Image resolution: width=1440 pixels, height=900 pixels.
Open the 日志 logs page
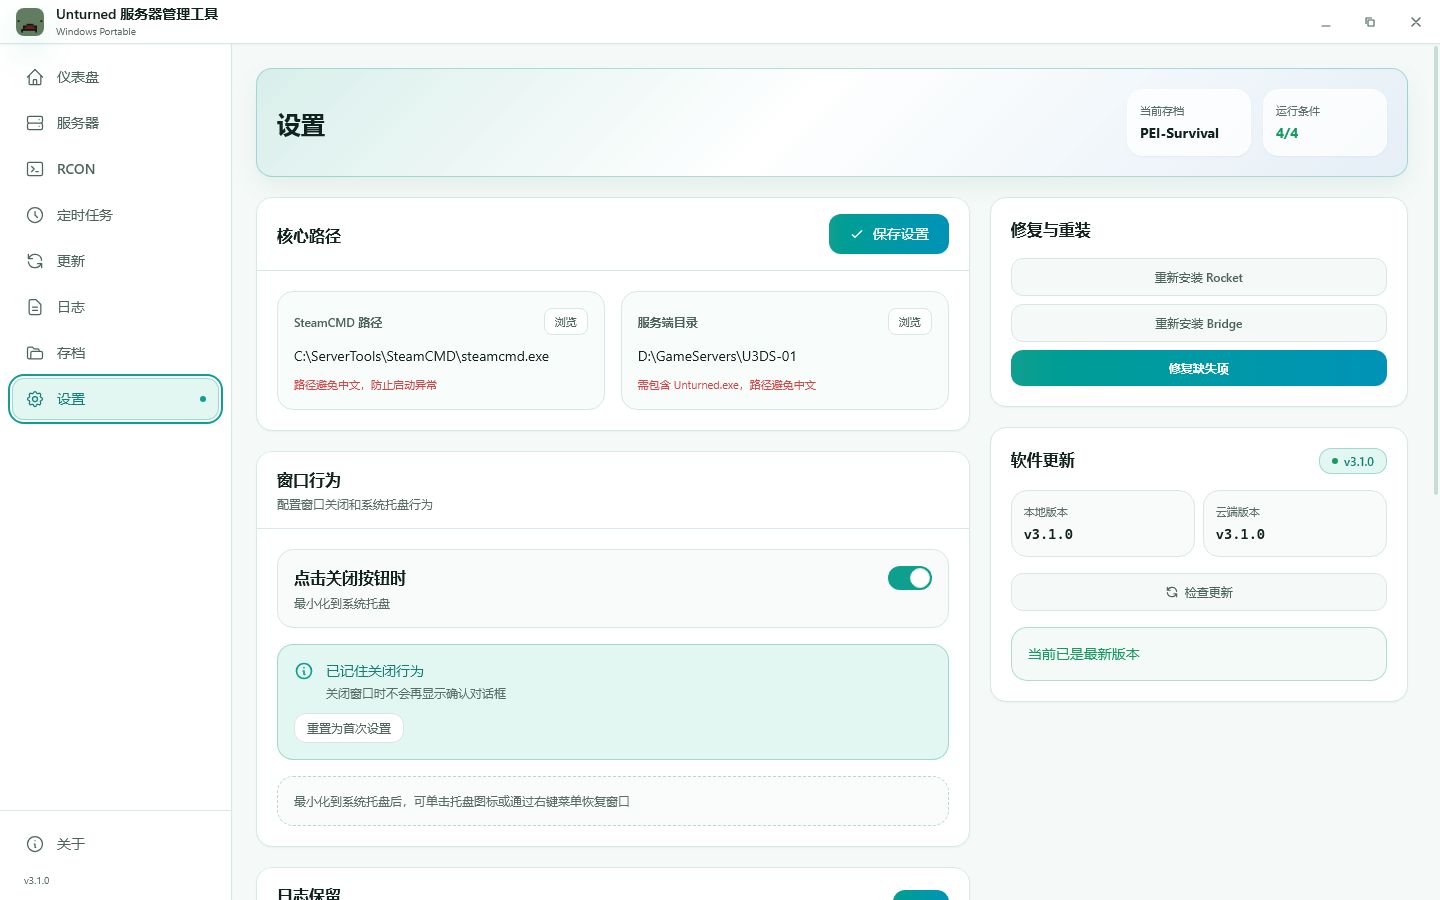point(115,307)
